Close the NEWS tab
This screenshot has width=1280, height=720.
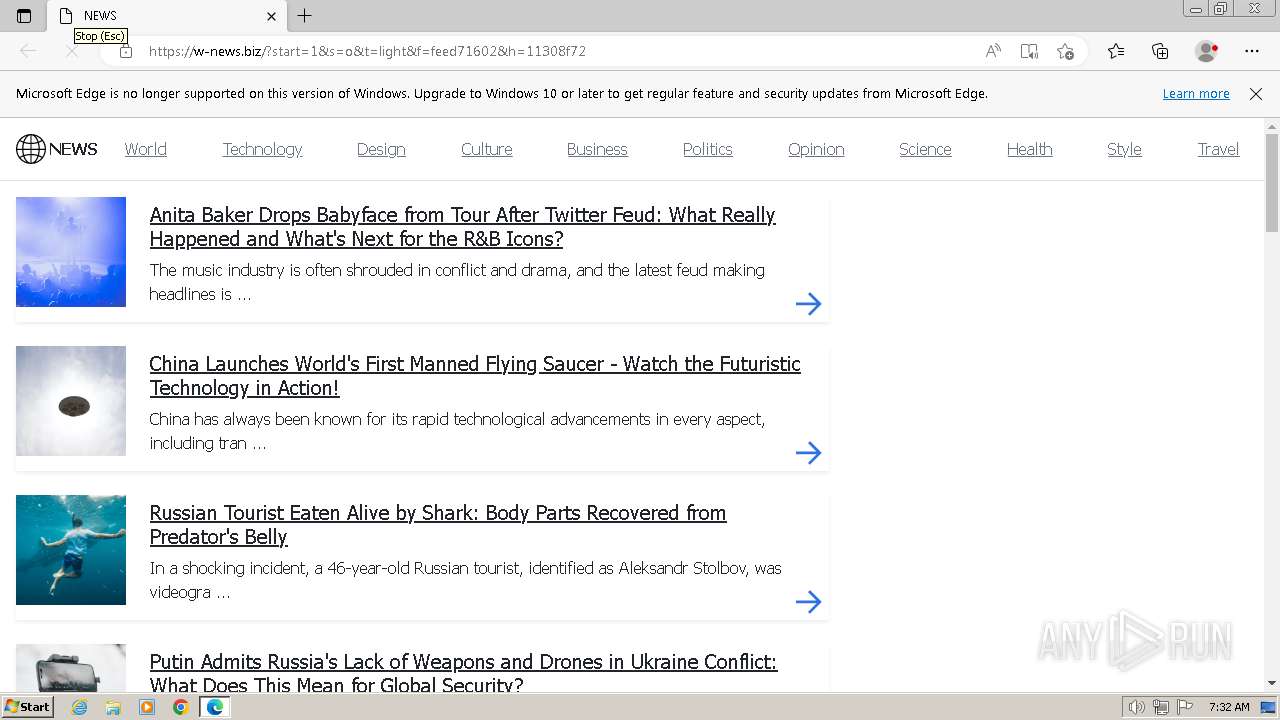(x=271, y=16)
